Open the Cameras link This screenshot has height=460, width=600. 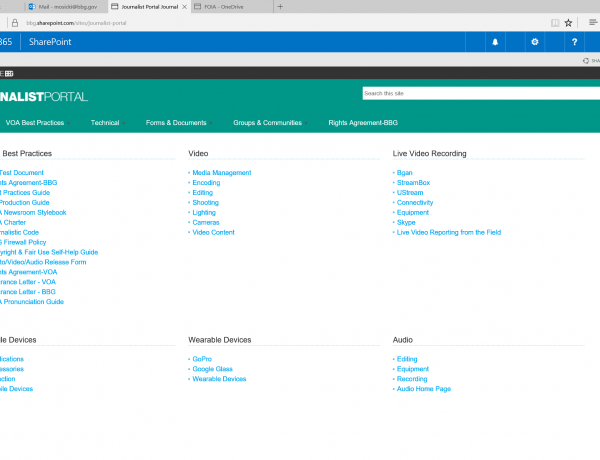click(x=206, y=222)
